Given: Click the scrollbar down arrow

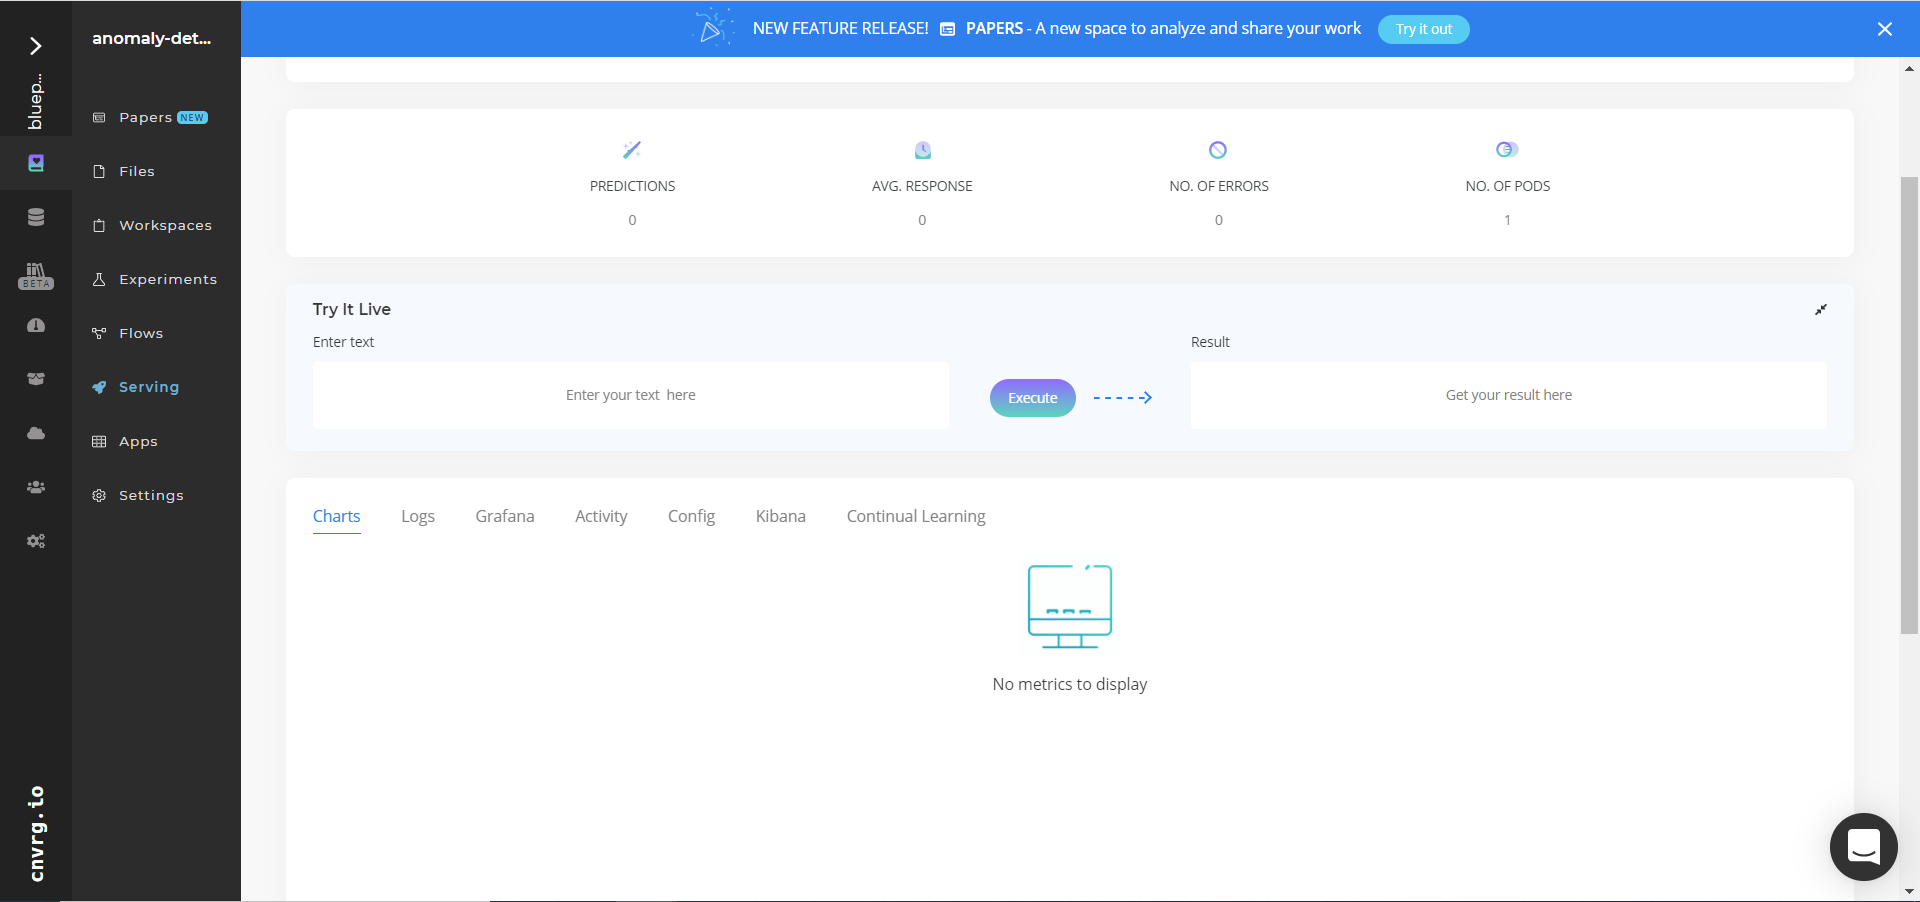Looking at the screenshot, I should [x=1909, y=891].
